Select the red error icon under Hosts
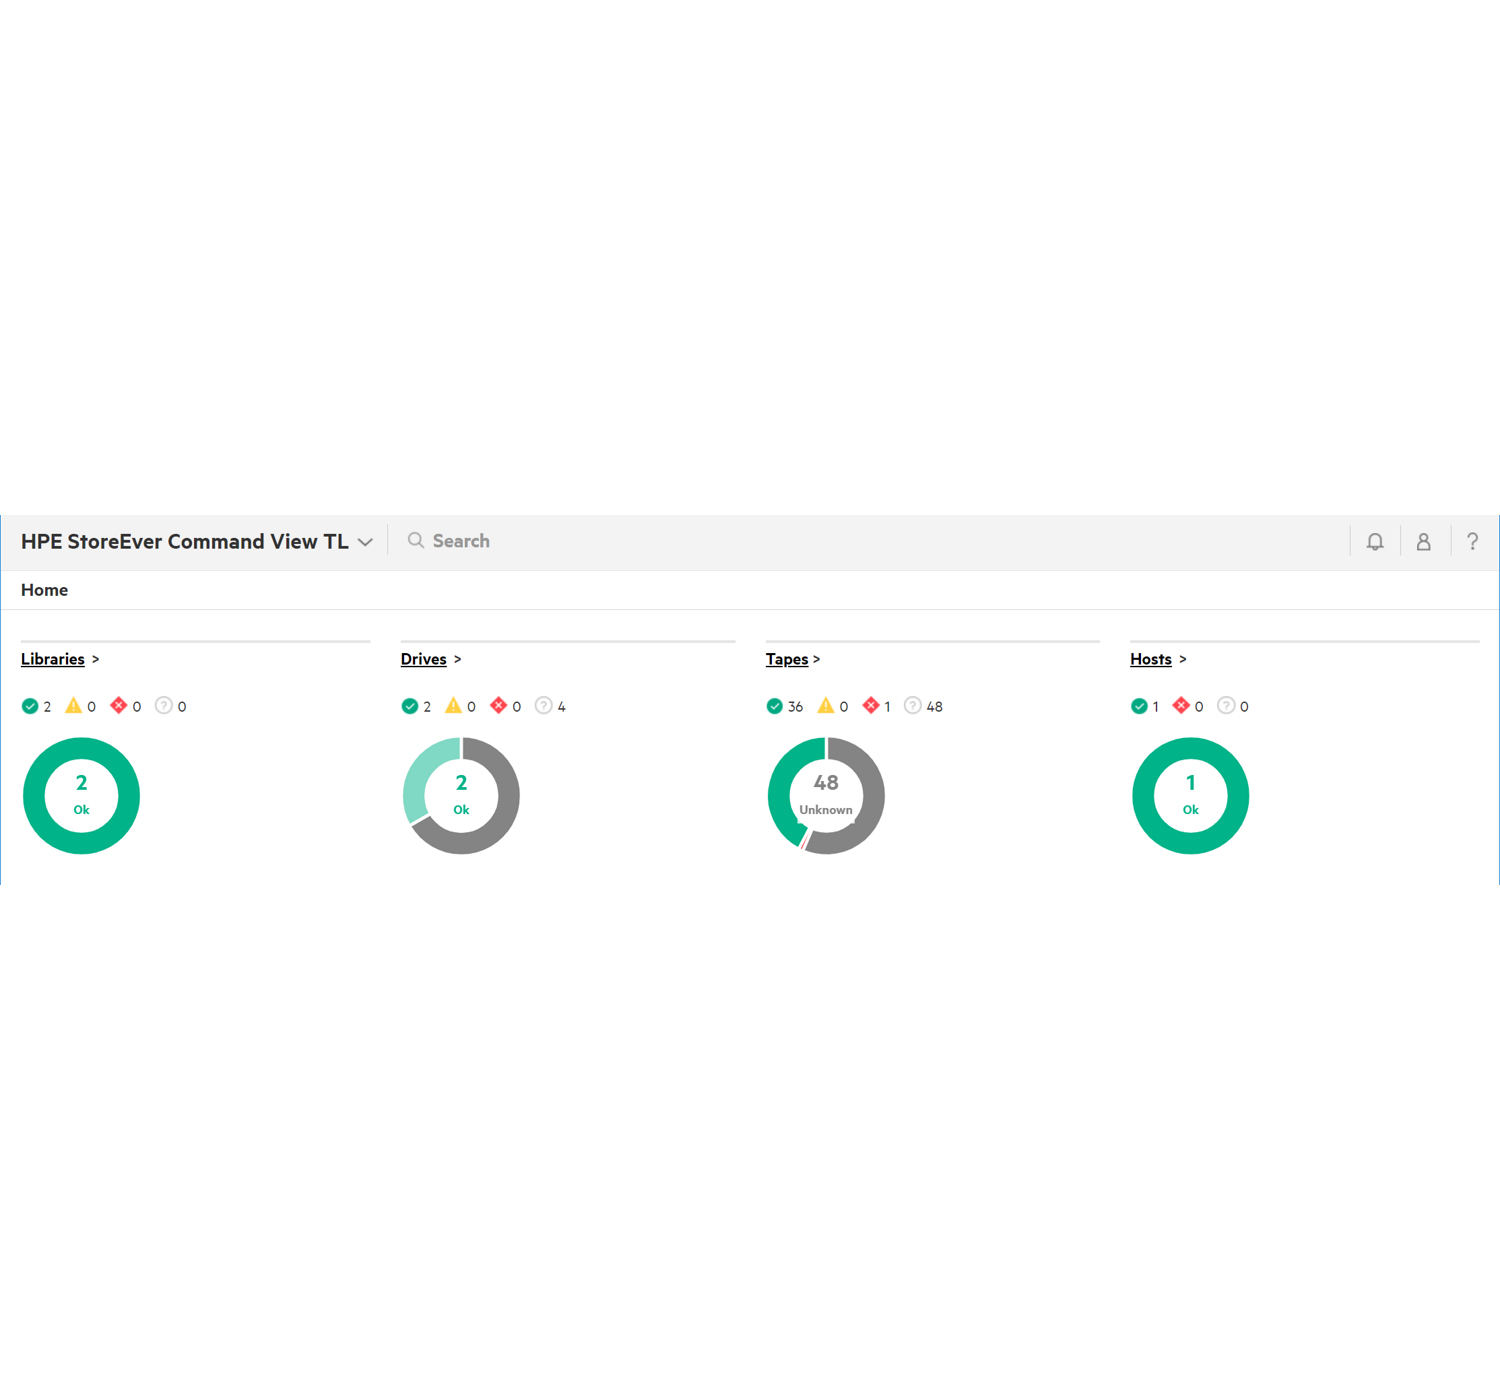Image resolution: width=1500 pixels, height=1400 pixels. pyautogui.click(x=1182, y=705)
